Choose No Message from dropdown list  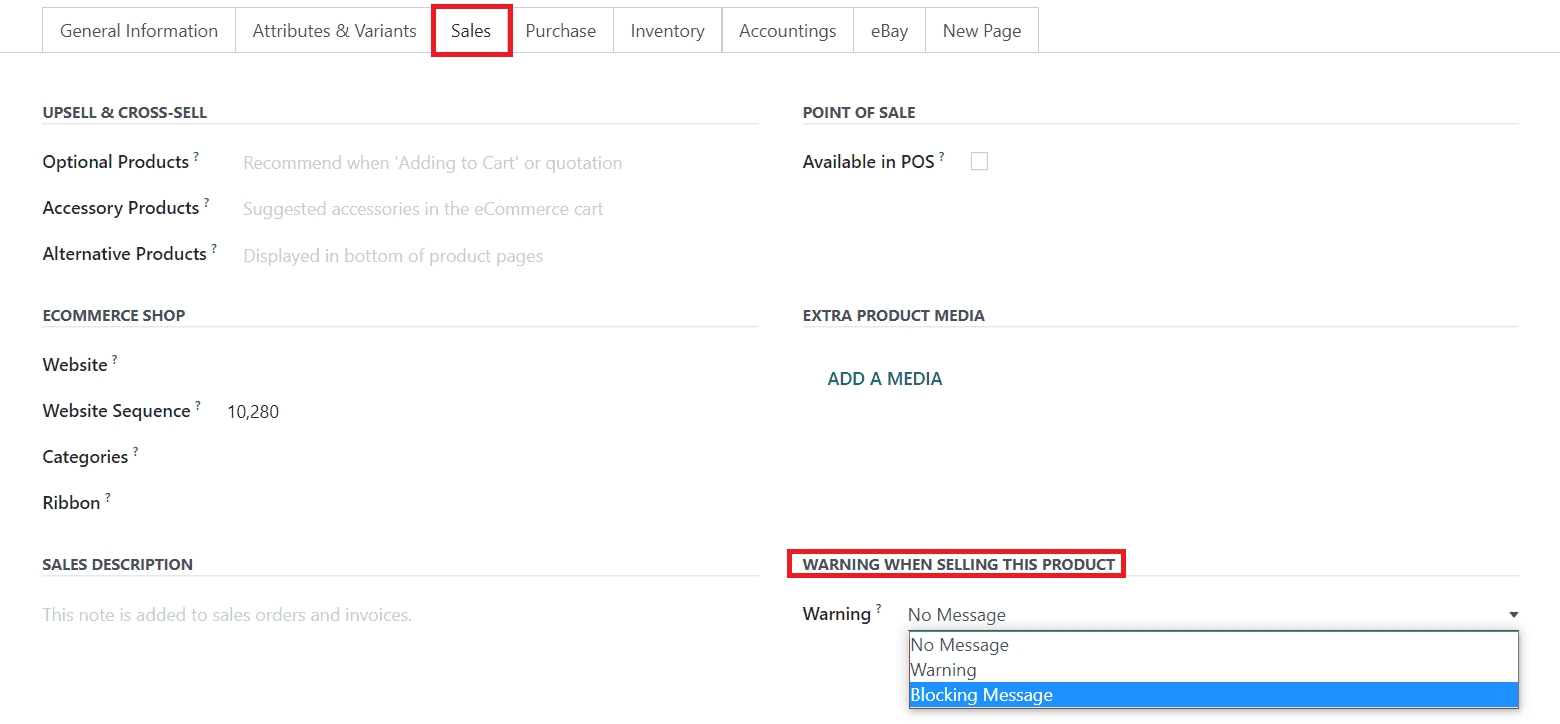point(959,645)
